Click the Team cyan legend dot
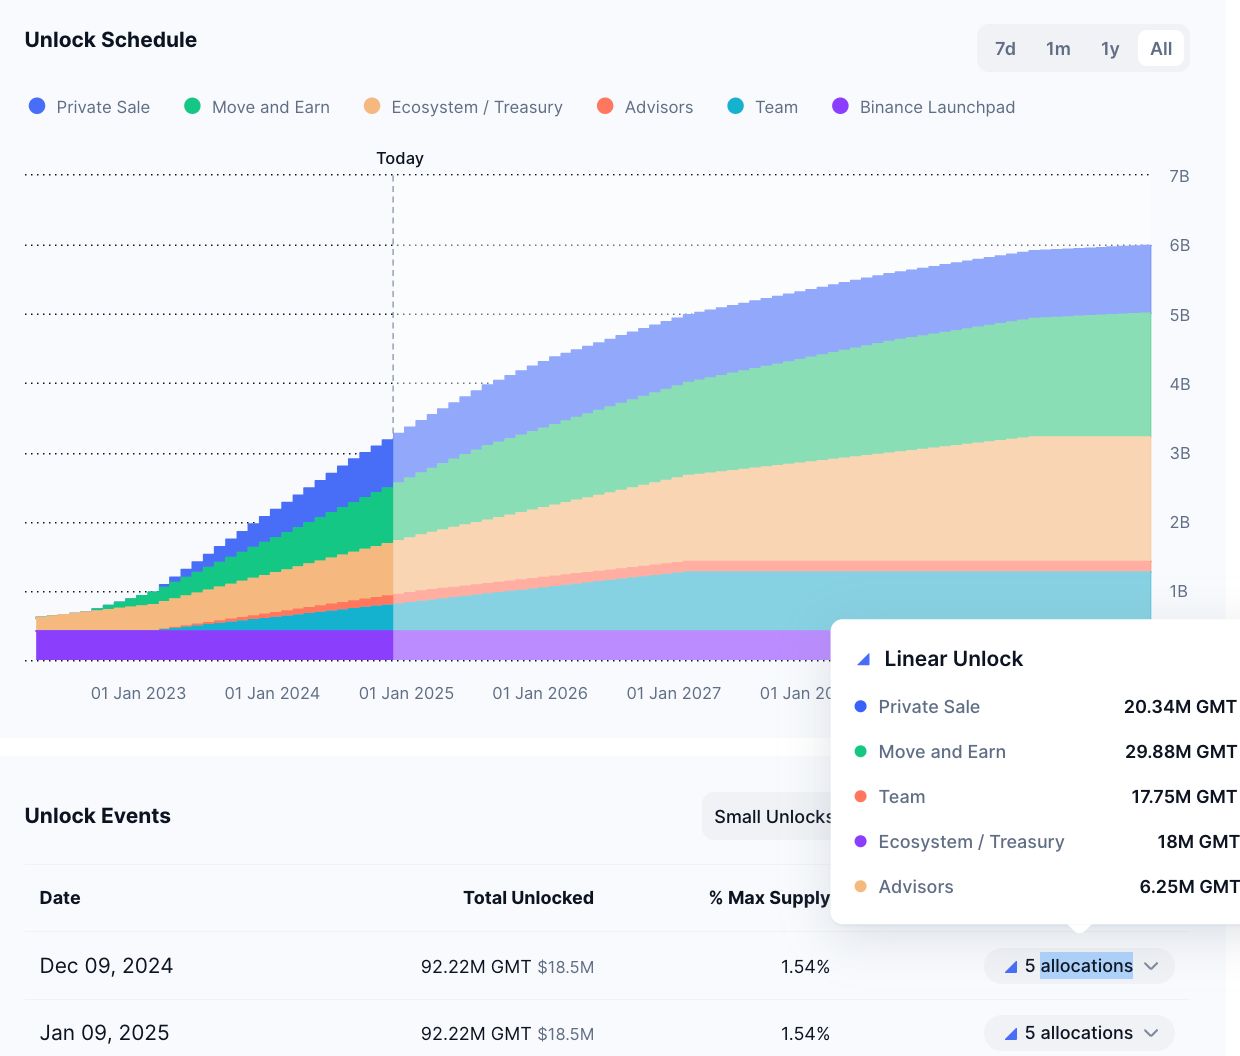 pos(736,106)
